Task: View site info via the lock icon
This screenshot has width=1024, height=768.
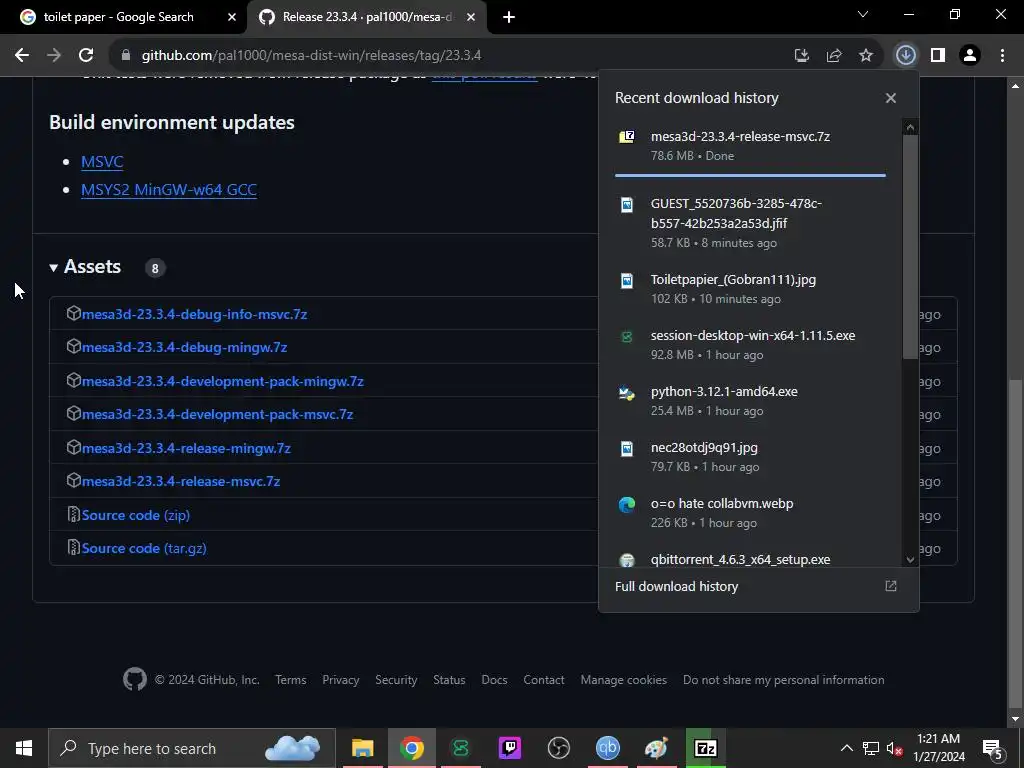Action: (126, 56)
